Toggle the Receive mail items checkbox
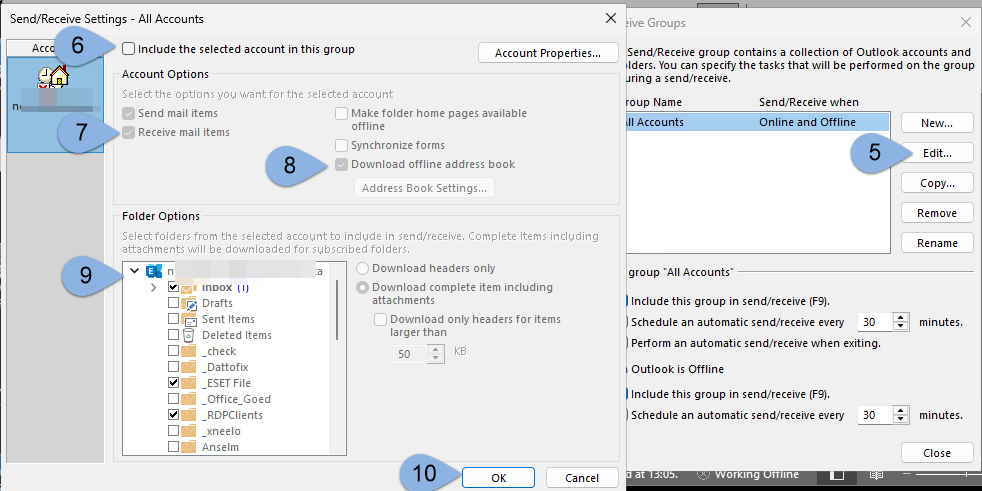This screenshot has height=491, width=982. [x=128, y=132]
